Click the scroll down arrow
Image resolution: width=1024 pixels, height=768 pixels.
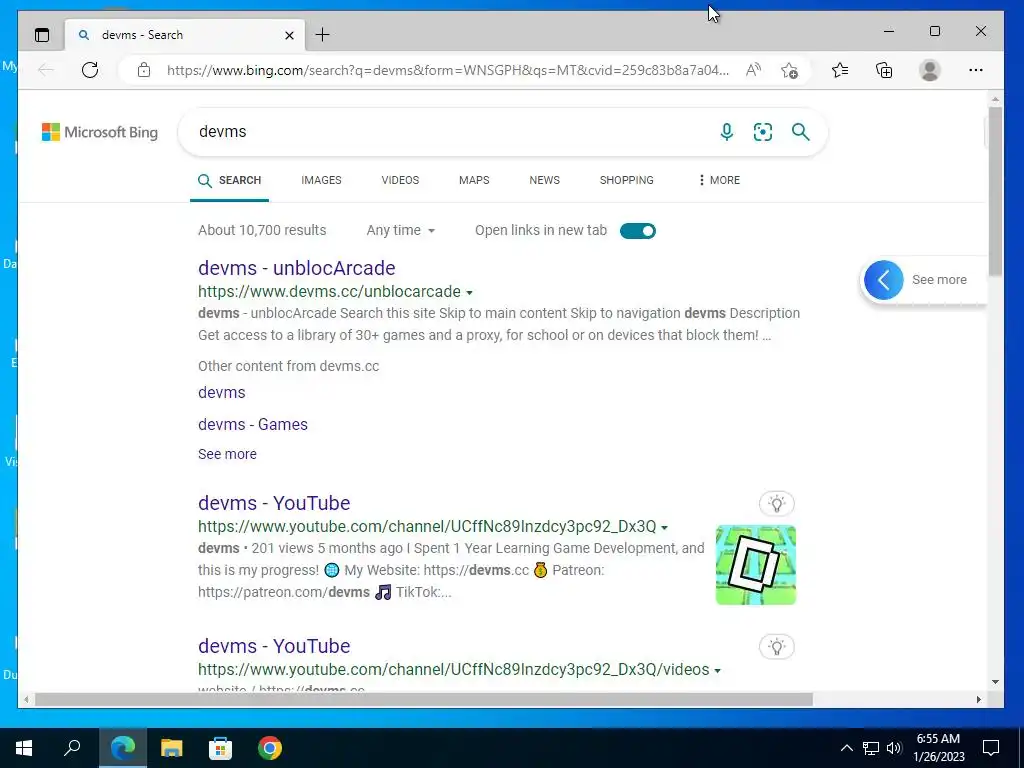(x=995, y=682)
